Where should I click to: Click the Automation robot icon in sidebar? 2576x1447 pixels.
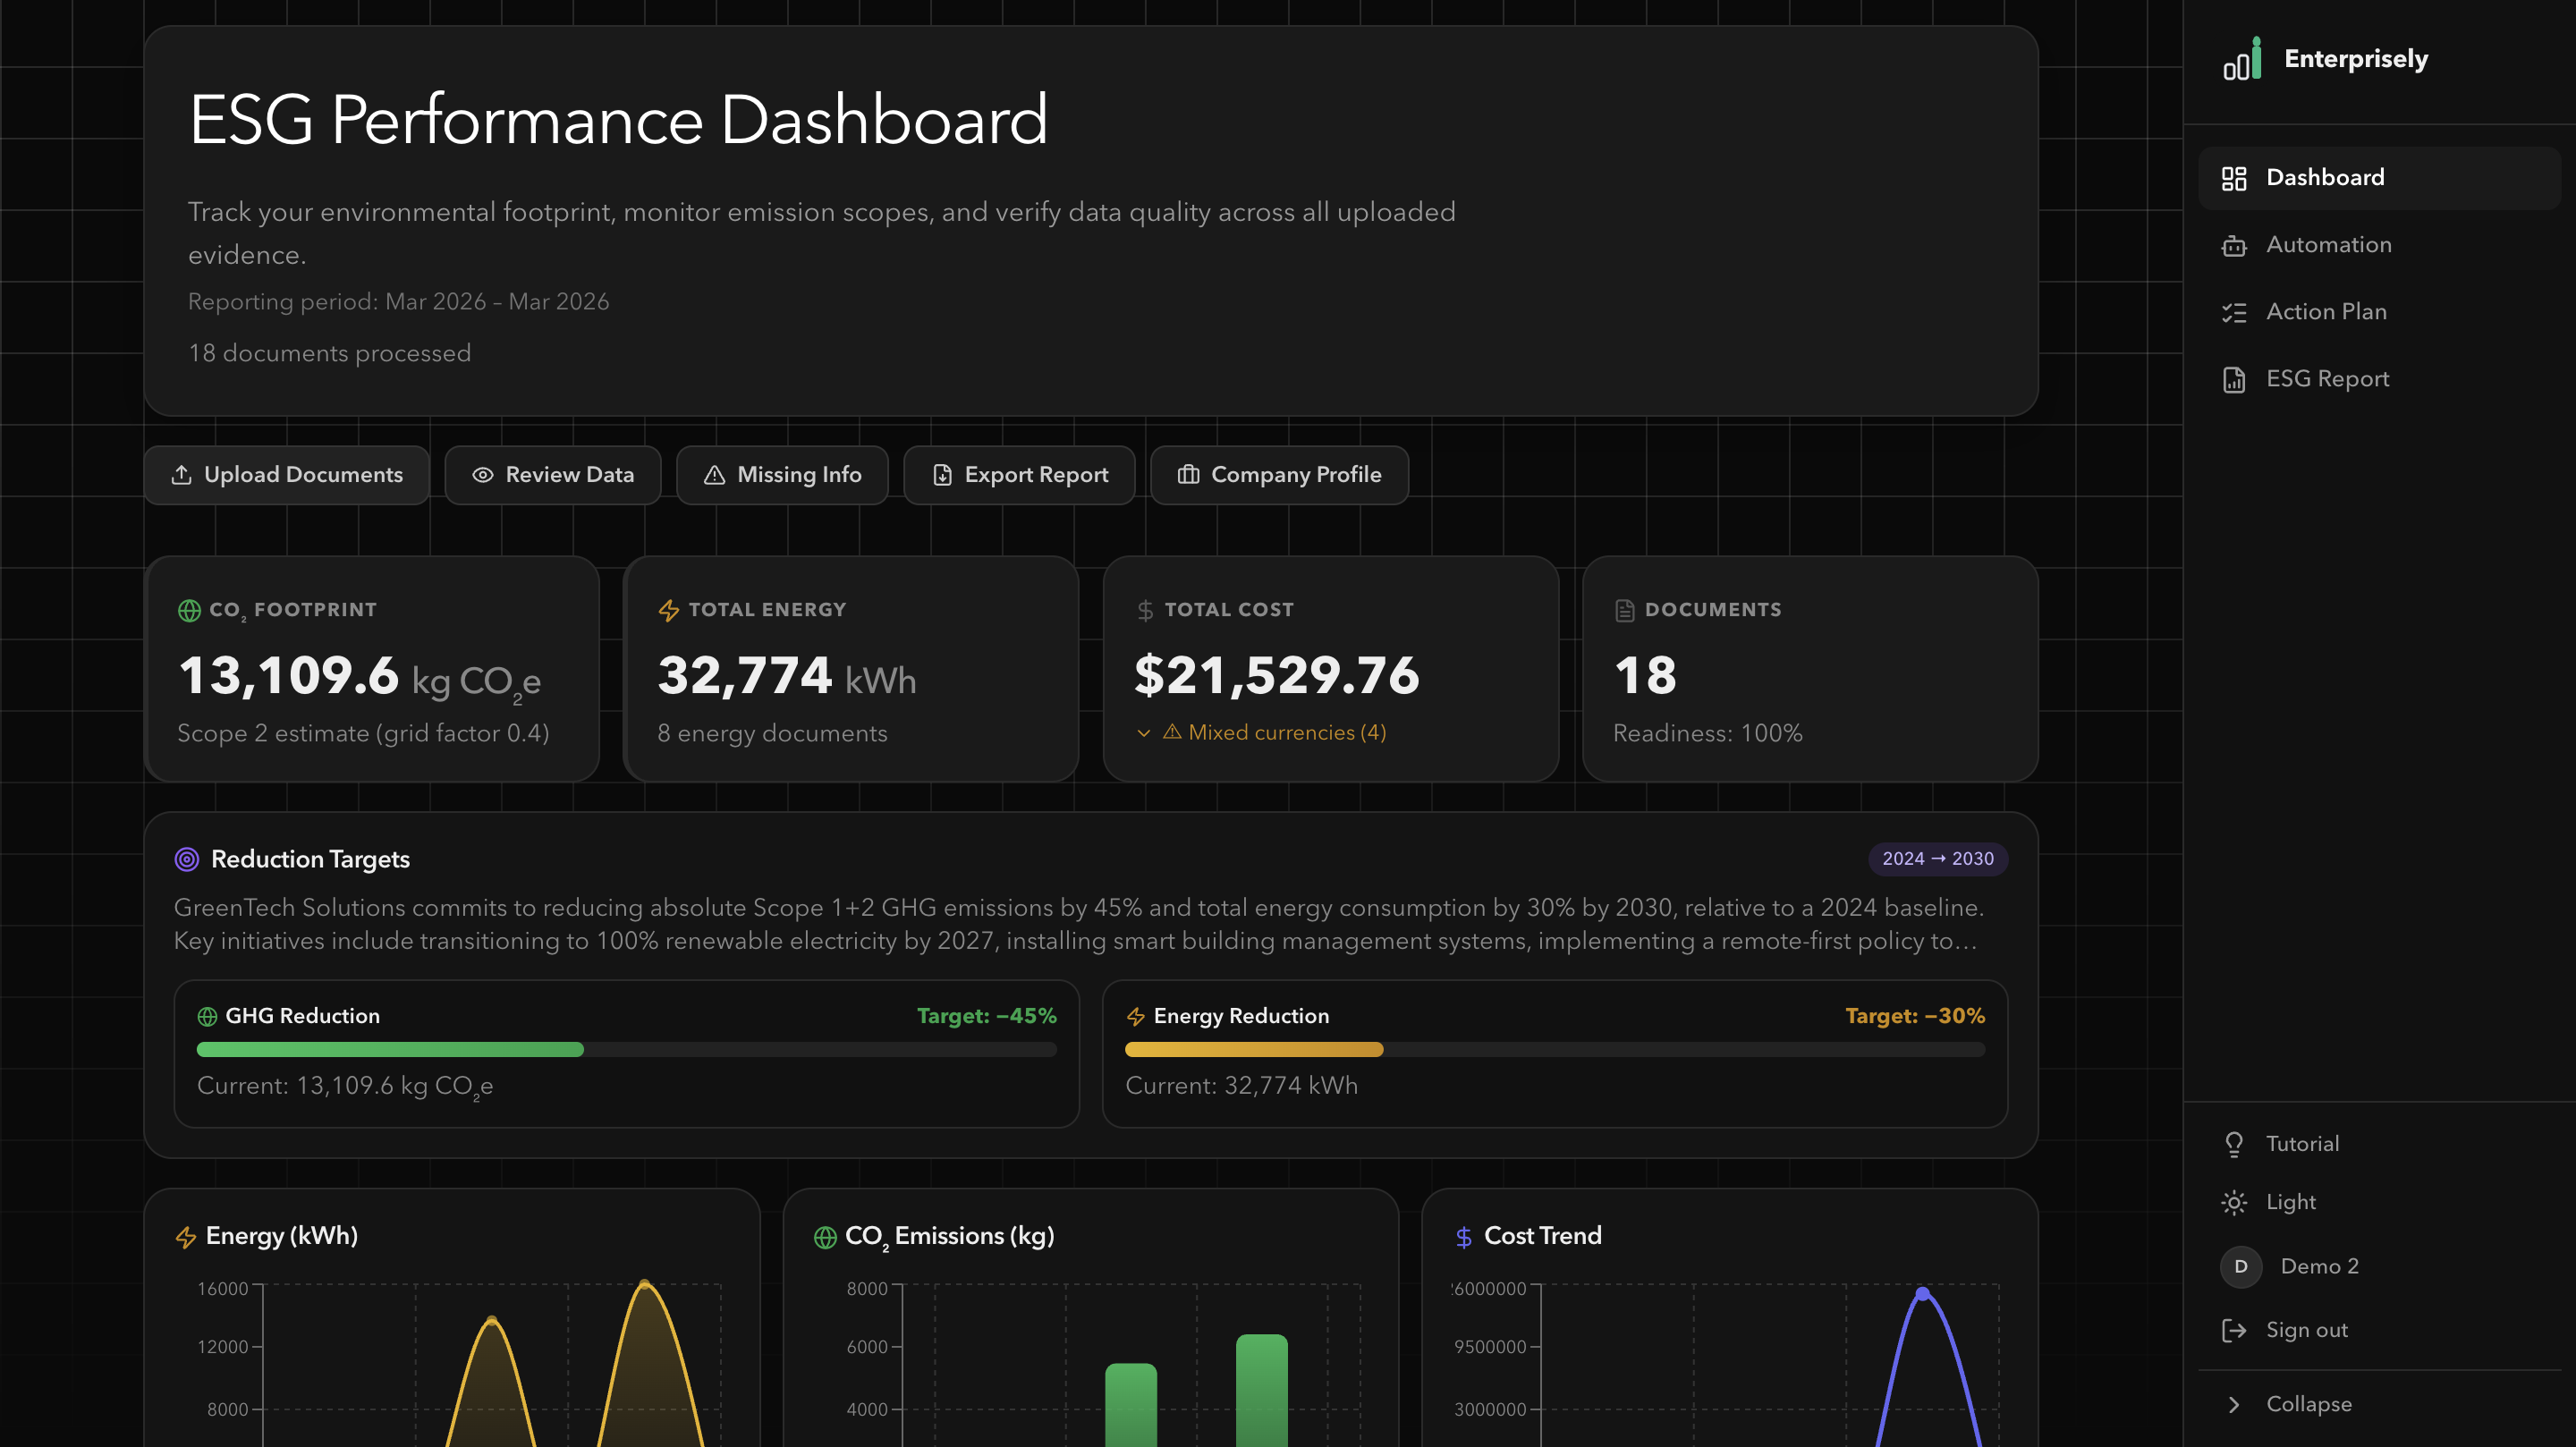[x=2234, y=245]
